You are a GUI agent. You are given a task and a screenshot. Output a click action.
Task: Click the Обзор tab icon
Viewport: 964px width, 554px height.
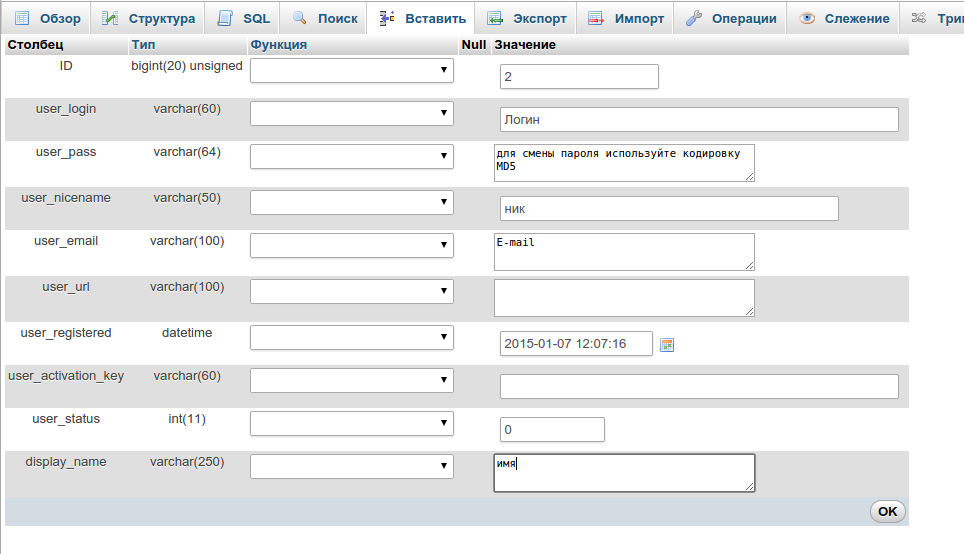22,18
